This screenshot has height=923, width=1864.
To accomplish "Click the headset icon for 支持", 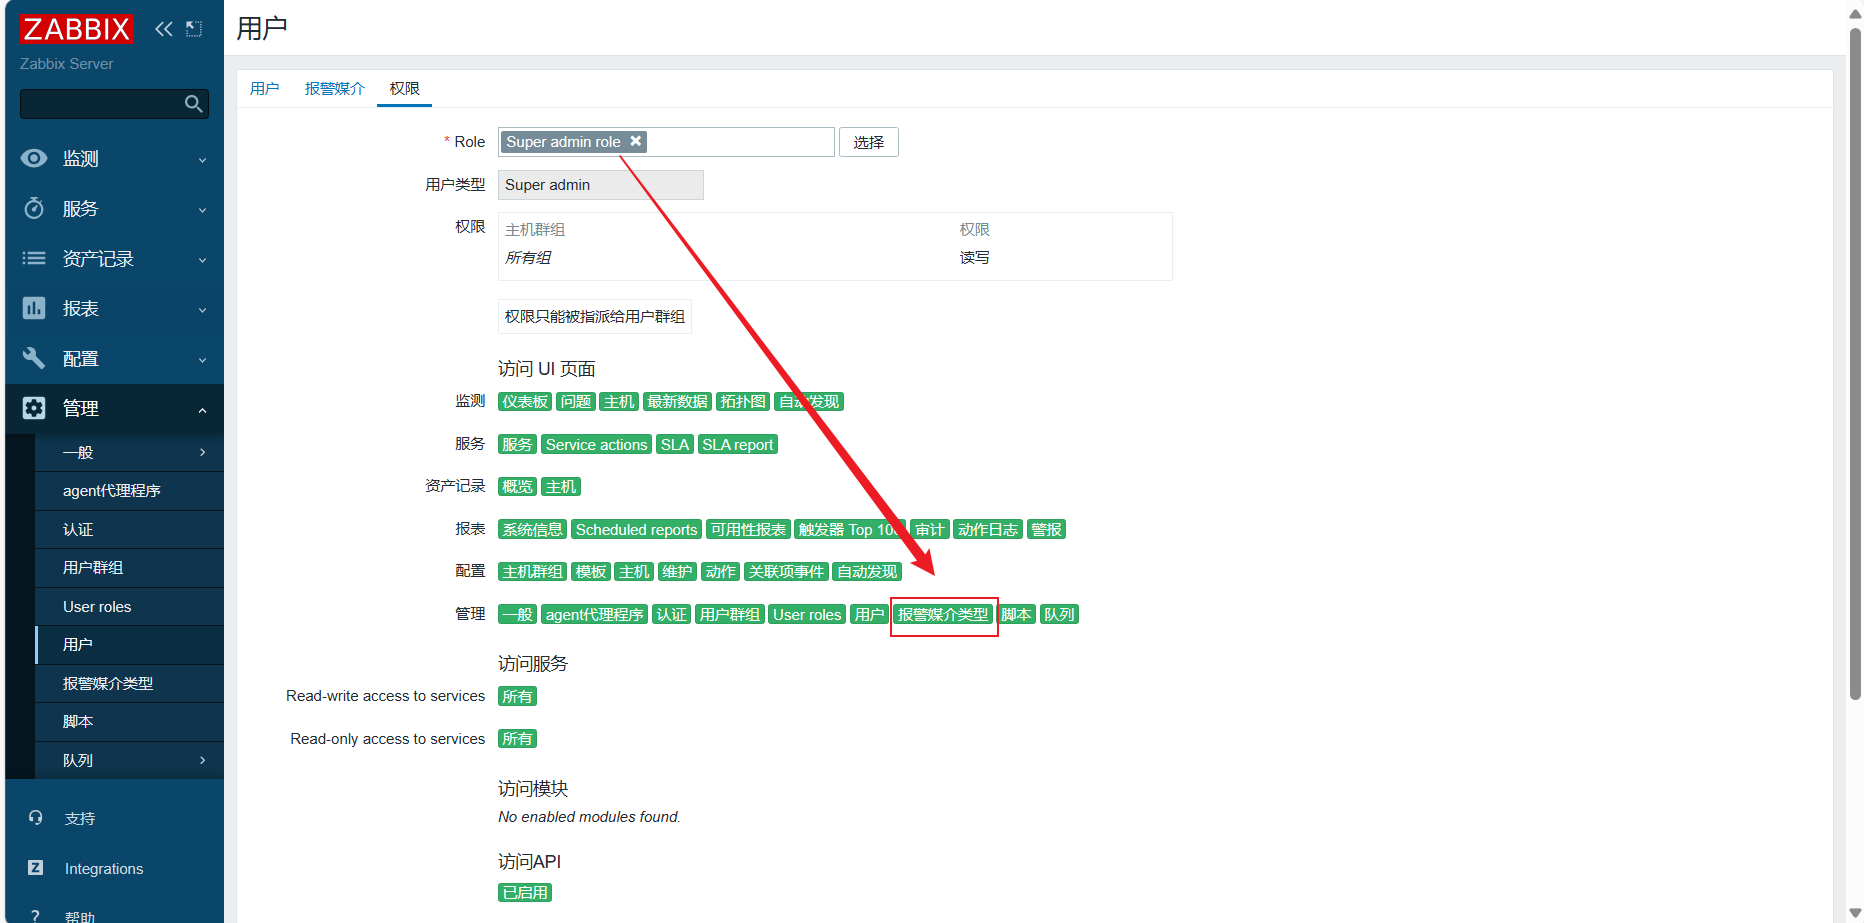I will tap(36, 818).
